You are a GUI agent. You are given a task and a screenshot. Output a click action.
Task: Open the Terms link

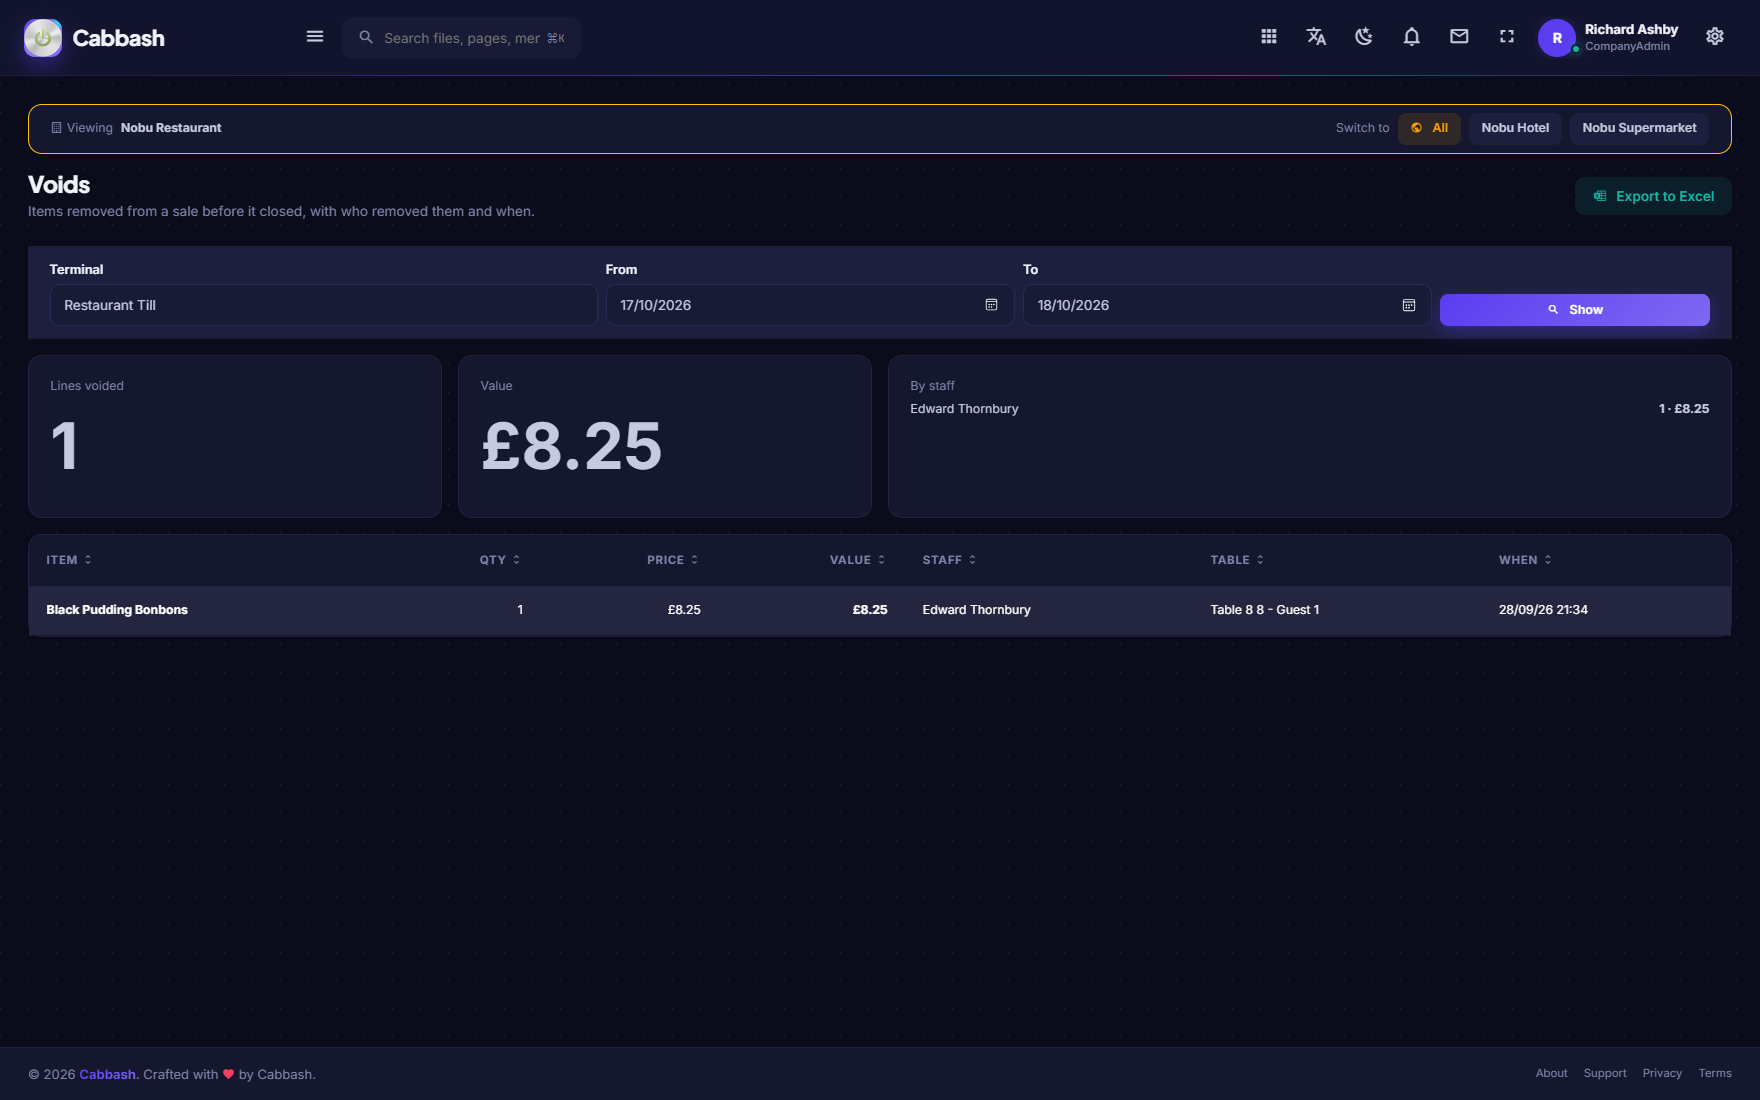(1715, 1073)
